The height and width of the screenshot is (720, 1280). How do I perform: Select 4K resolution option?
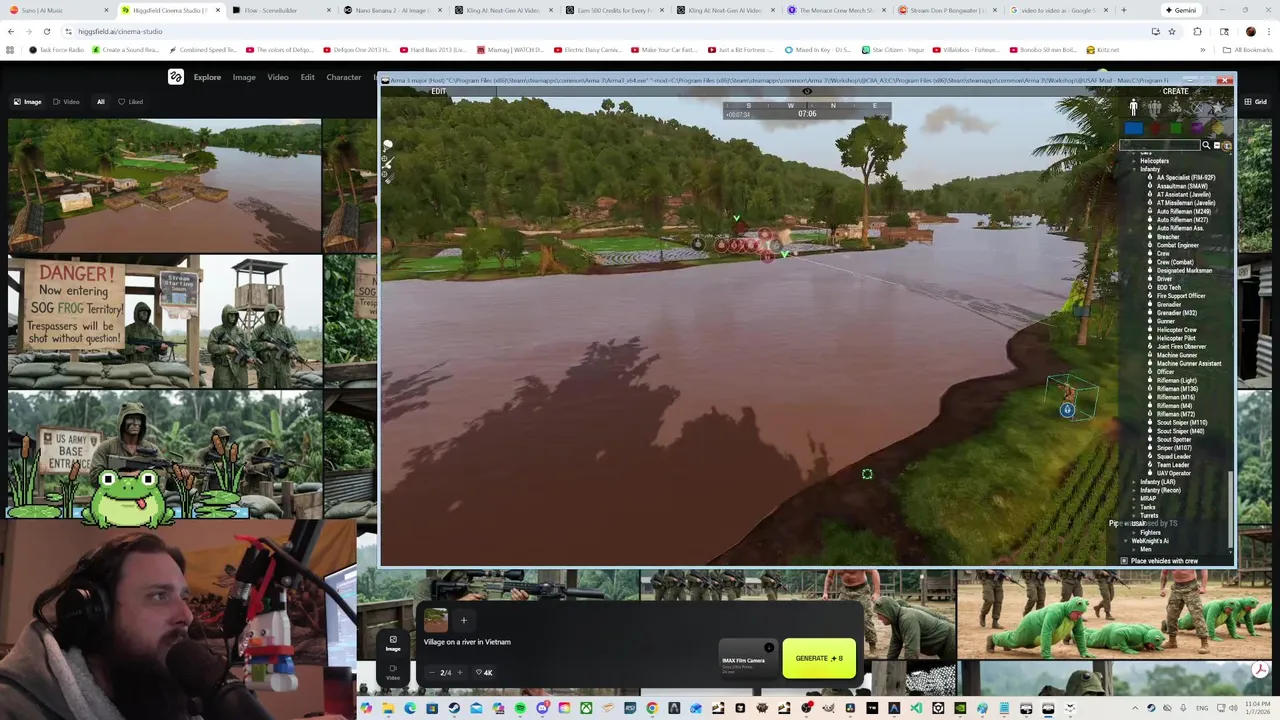point(484,673)
